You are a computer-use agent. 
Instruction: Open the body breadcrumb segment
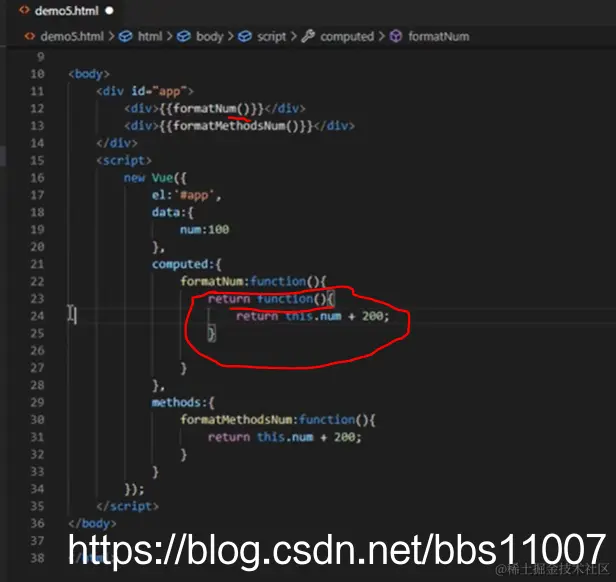coord(209,37)
